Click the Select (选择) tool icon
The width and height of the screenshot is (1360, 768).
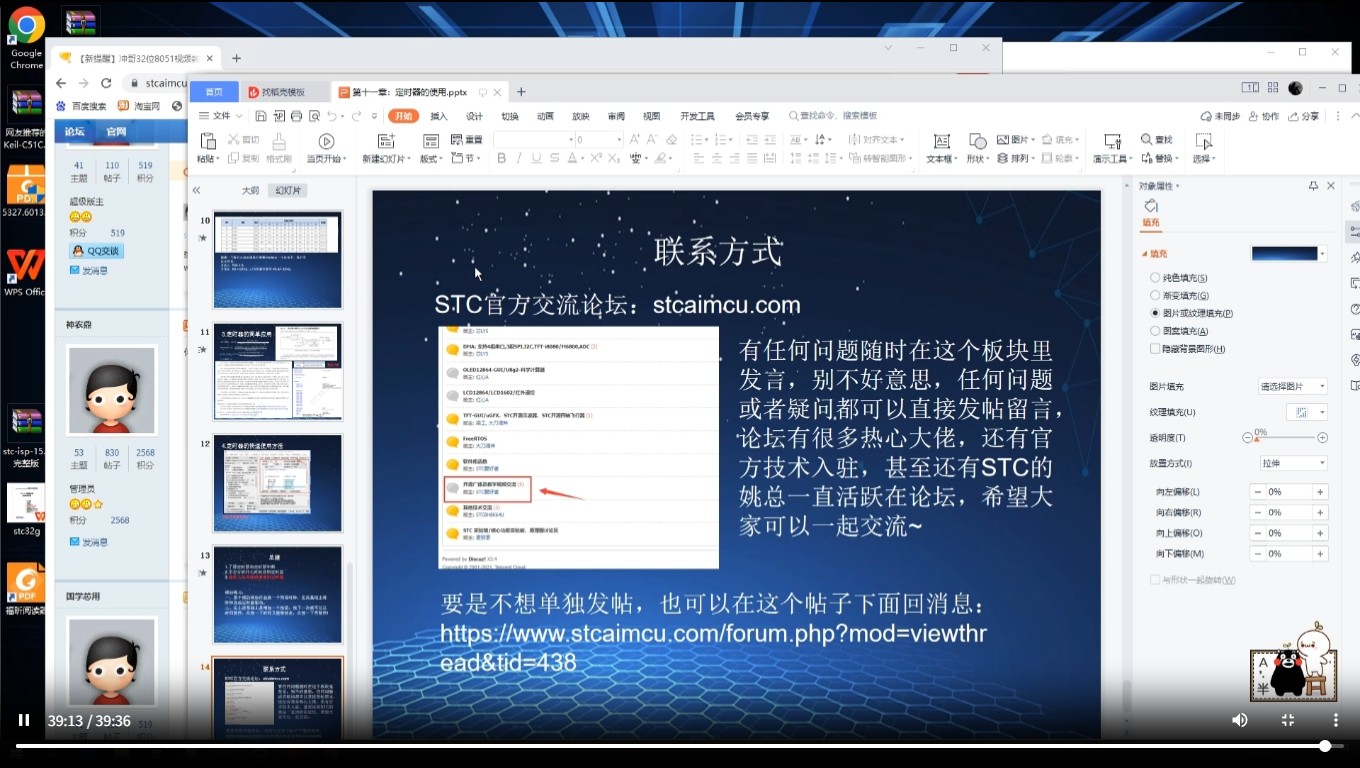(1203, 141)
